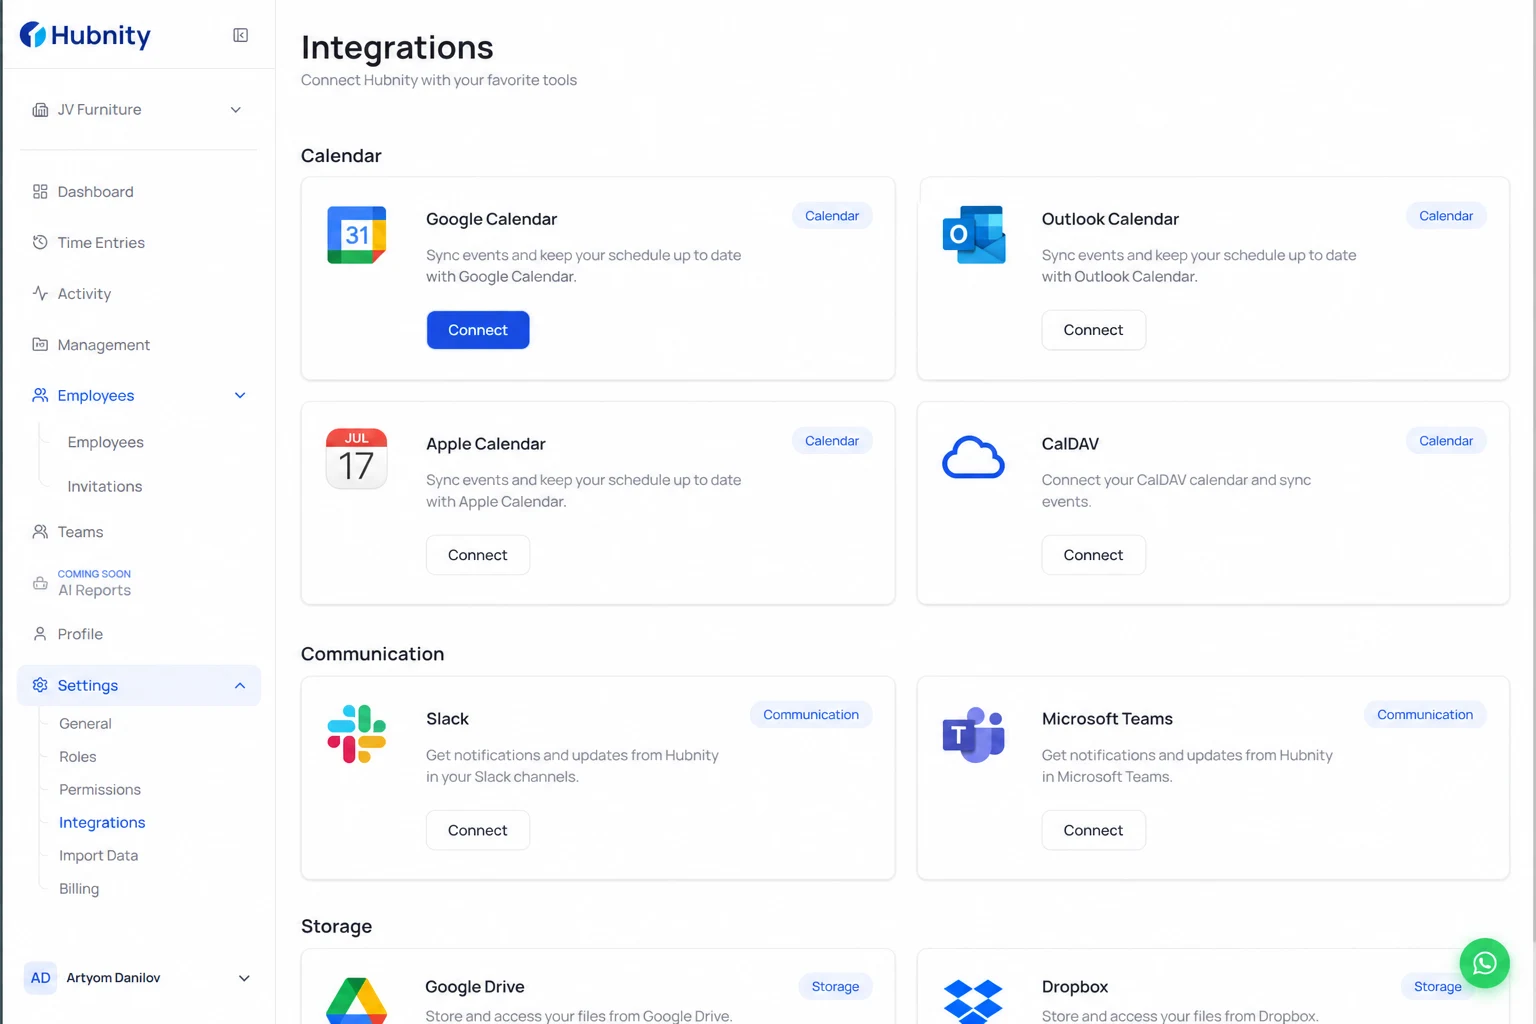Image resolution: width=1536 pixels, height=1024 pixels.
Task: Click the Outlook Calendar logo
Action: click(974, 235)
